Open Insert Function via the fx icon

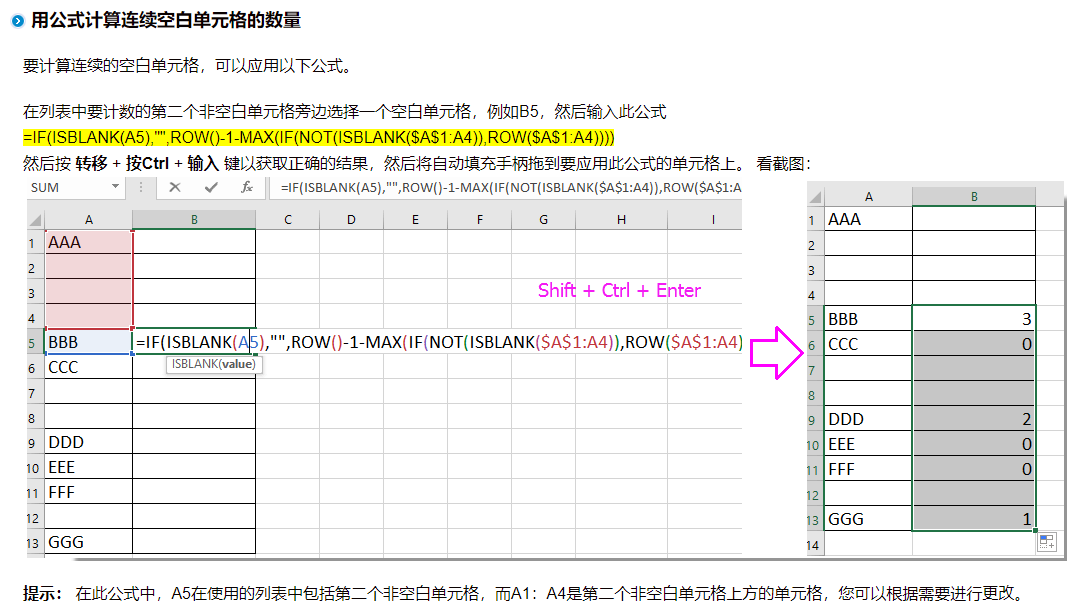point(246,187)
